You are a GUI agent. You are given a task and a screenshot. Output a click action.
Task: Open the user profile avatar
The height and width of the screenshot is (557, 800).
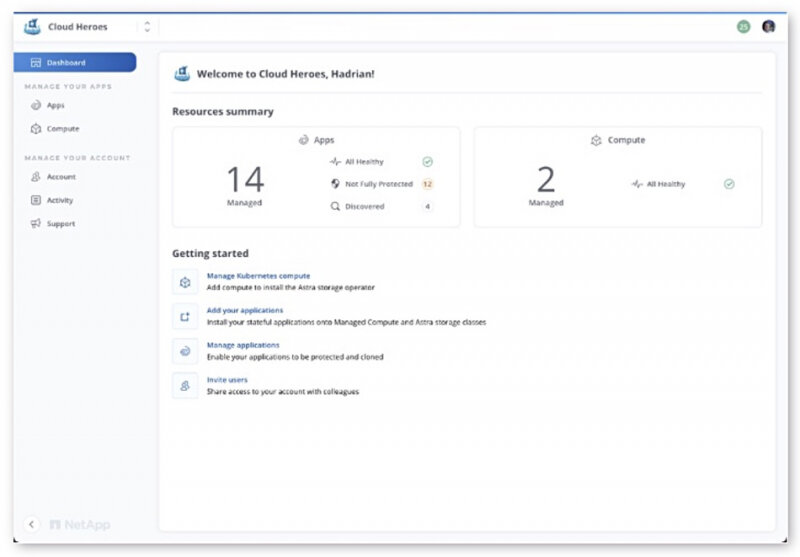[x=768, y=27]
